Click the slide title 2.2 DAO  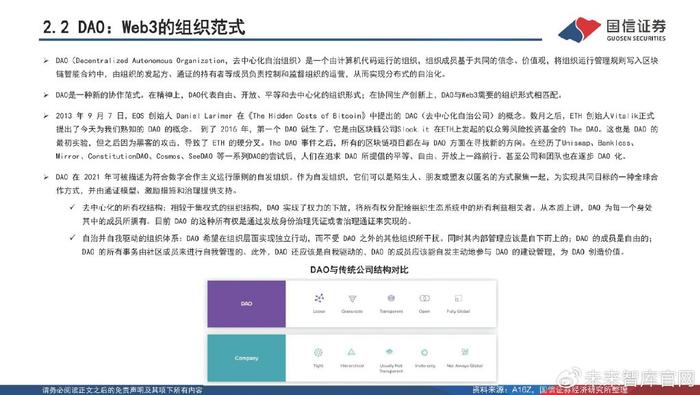click(144, 27)
